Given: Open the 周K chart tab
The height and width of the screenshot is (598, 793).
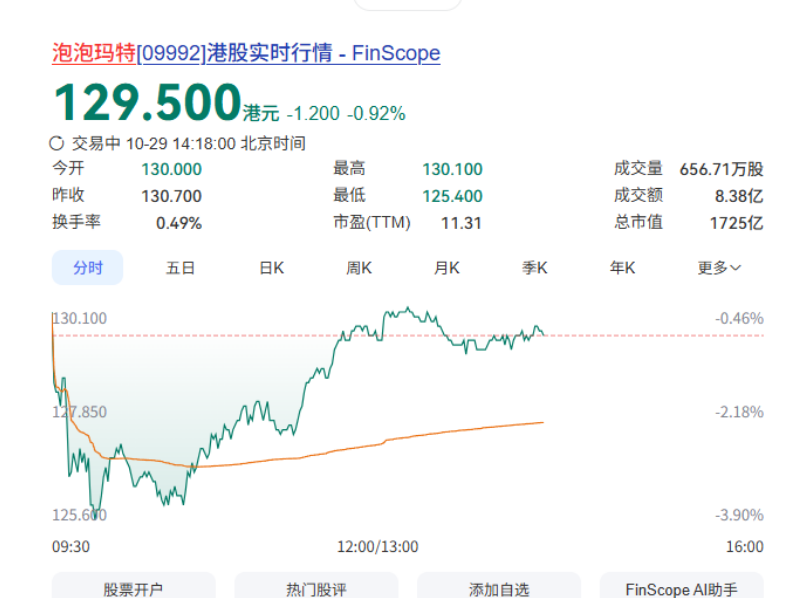Looking at the screenshot, I should tap(359, 268).
